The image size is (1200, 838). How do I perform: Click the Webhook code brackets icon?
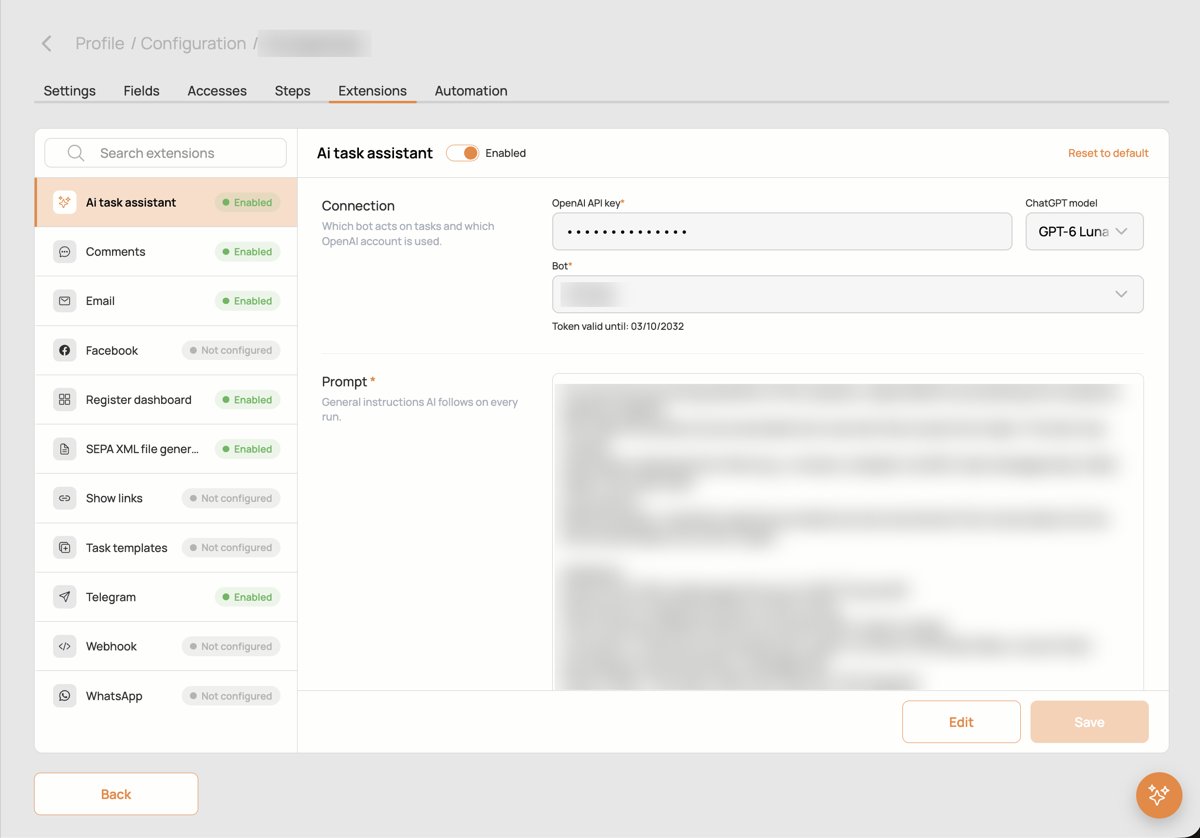(65, 646)
